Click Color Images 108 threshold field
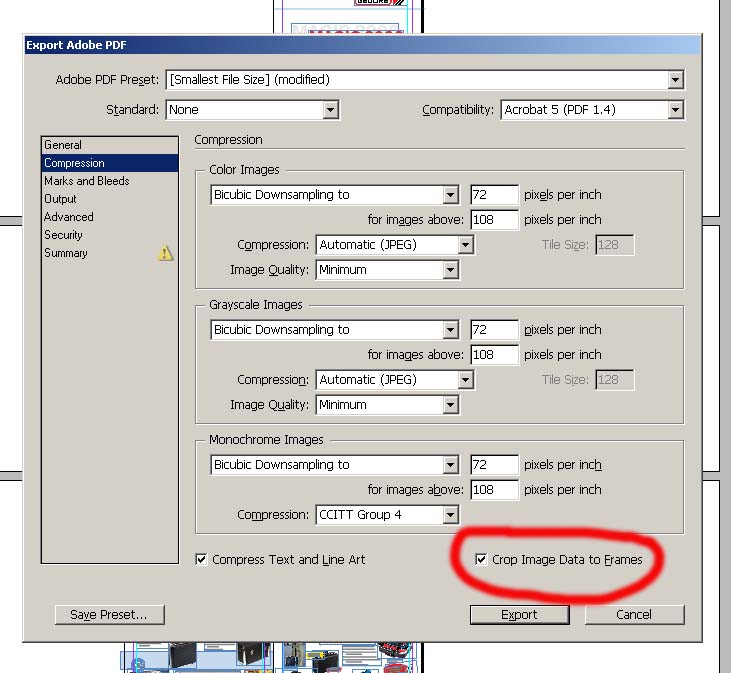 (494, 220)
